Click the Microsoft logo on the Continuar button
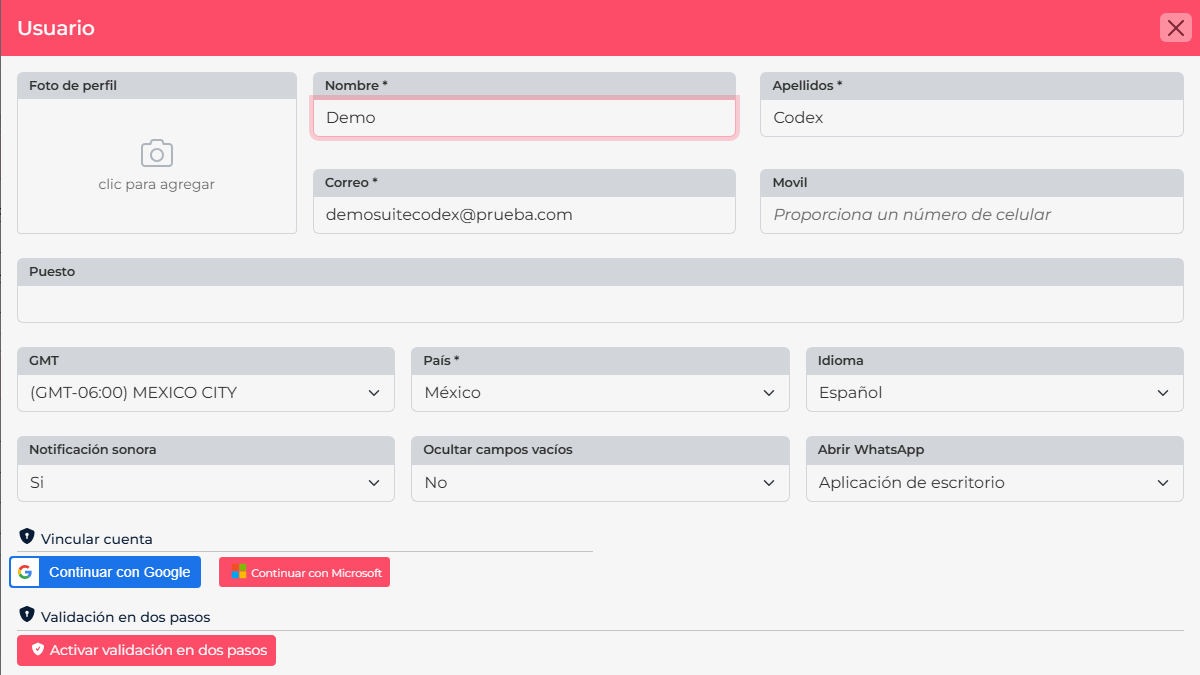 click(238, 572)
